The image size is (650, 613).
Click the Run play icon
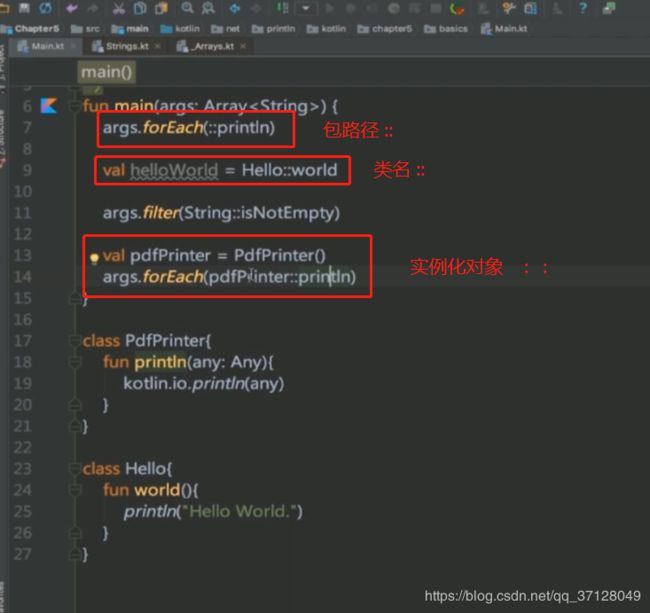coord(330,8)
